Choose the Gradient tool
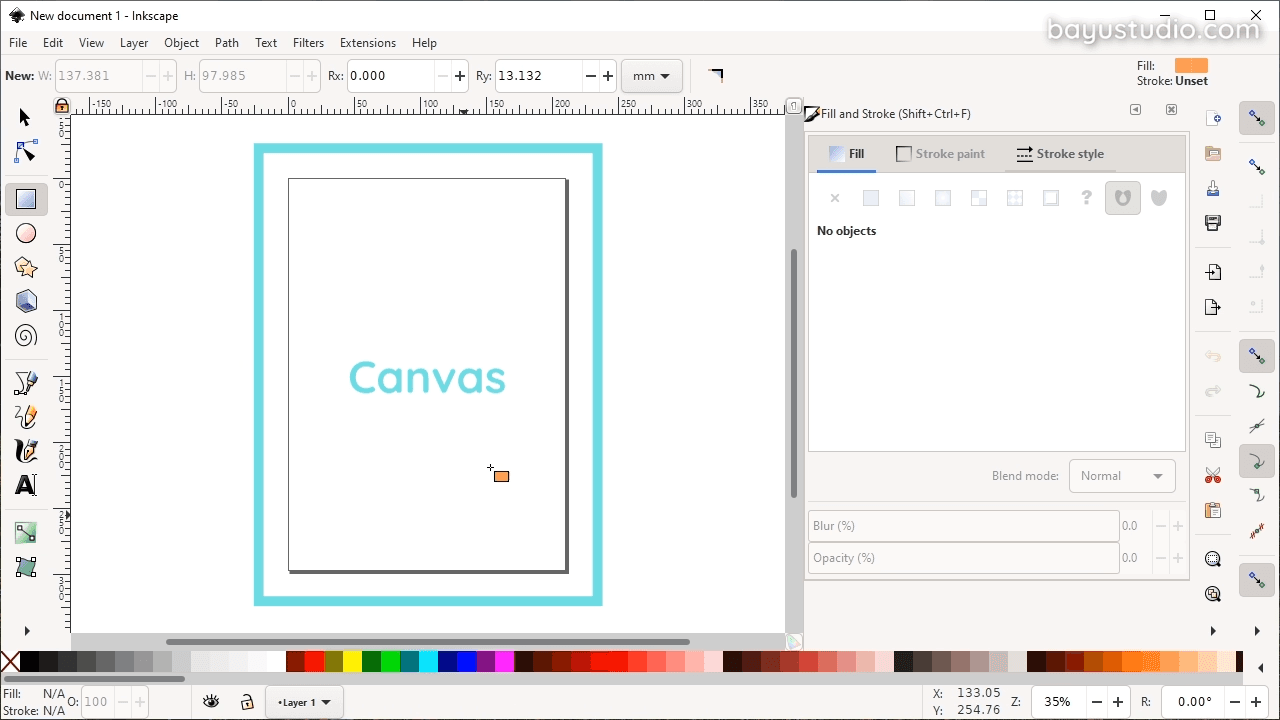This screenshot has height=720, width=1280. [x=25, y=533]
